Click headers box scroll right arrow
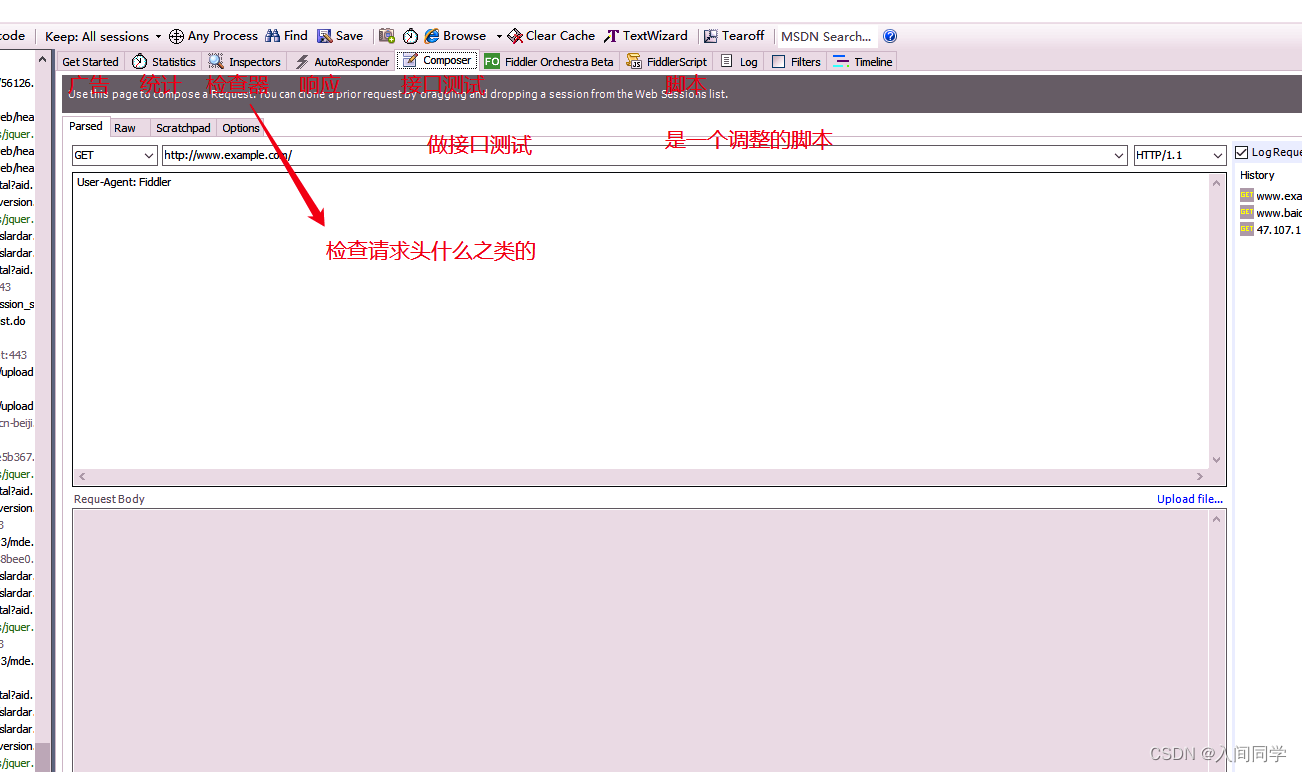Viewport: 1302px width, 772px height. (1201, 477)
